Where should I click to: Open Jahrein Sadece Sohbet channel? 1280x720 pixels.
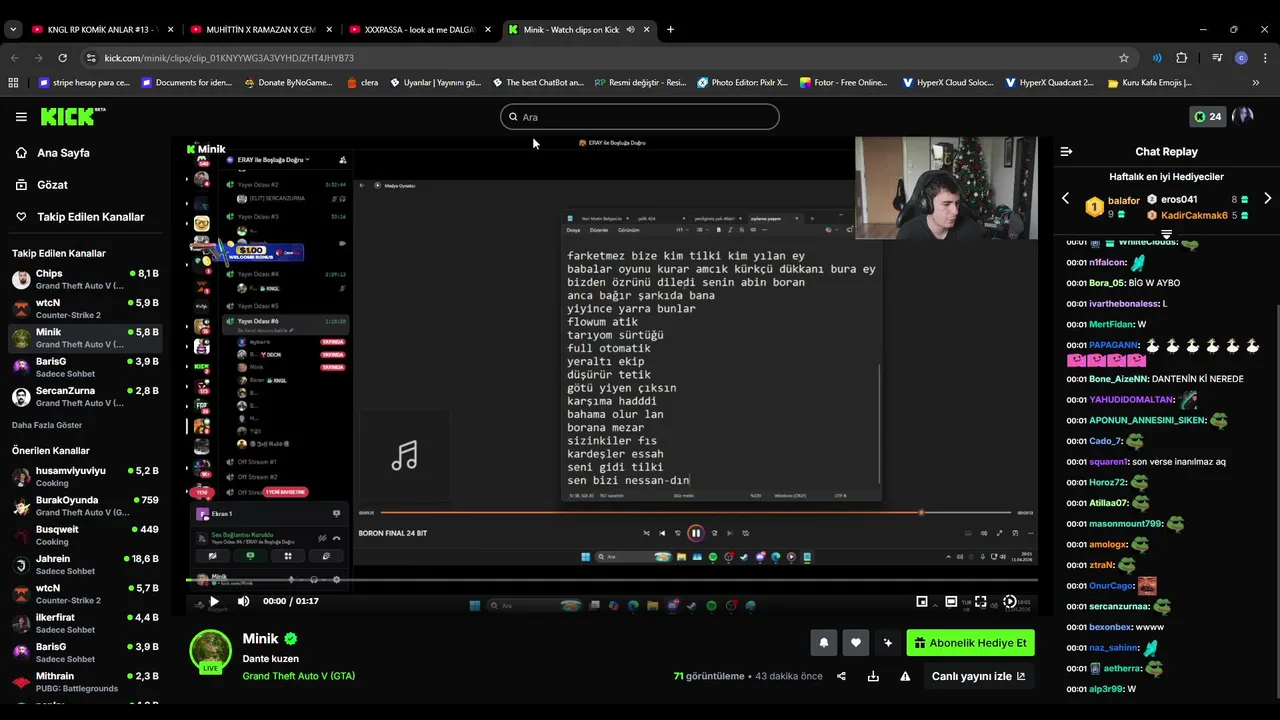pyautogui.click(x=85, y=565)
